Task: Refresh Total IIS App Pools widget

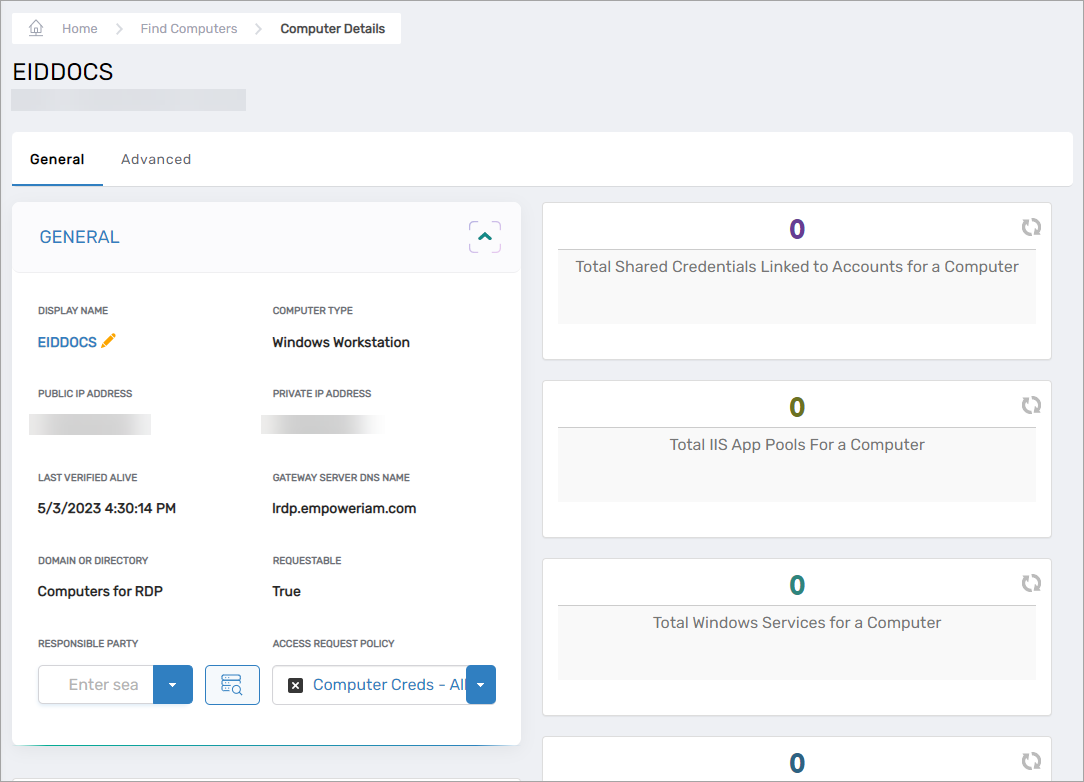Action: click(x=1031, y=405)
